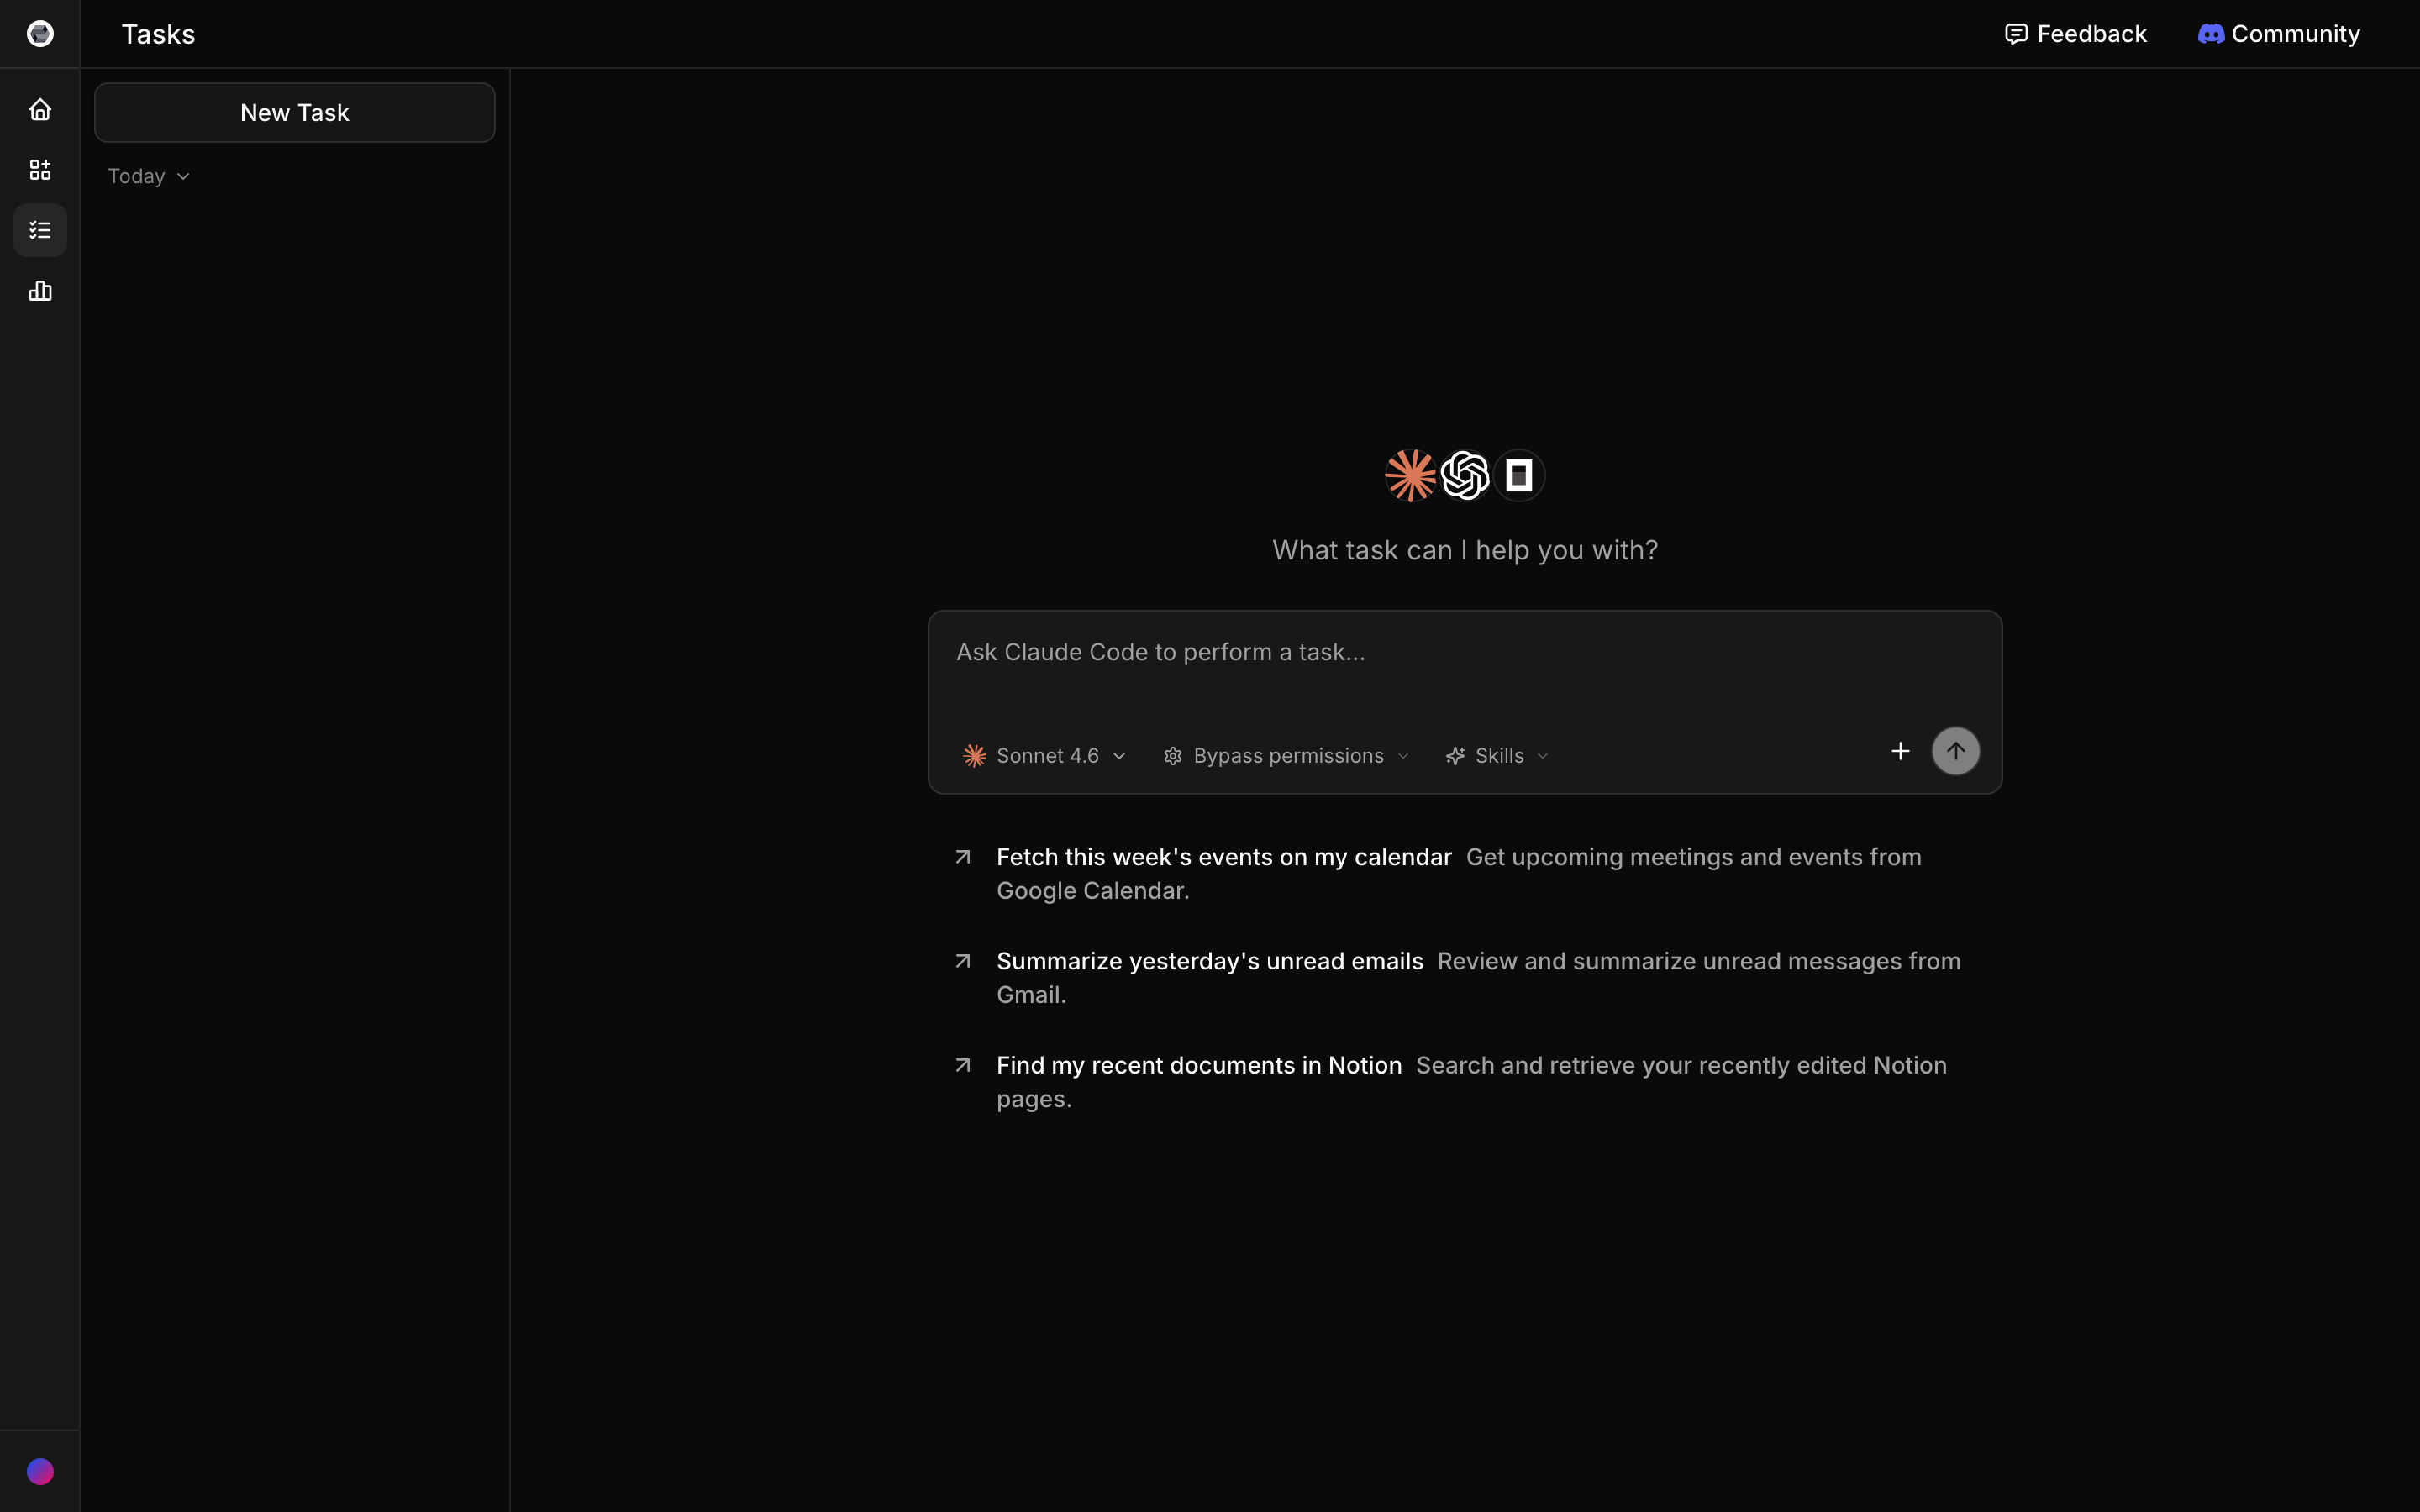The width and height of the screenshot is (2420, 1512).
Task: Expand the Skills dropdown
Action: click(x=1497, y=756)
